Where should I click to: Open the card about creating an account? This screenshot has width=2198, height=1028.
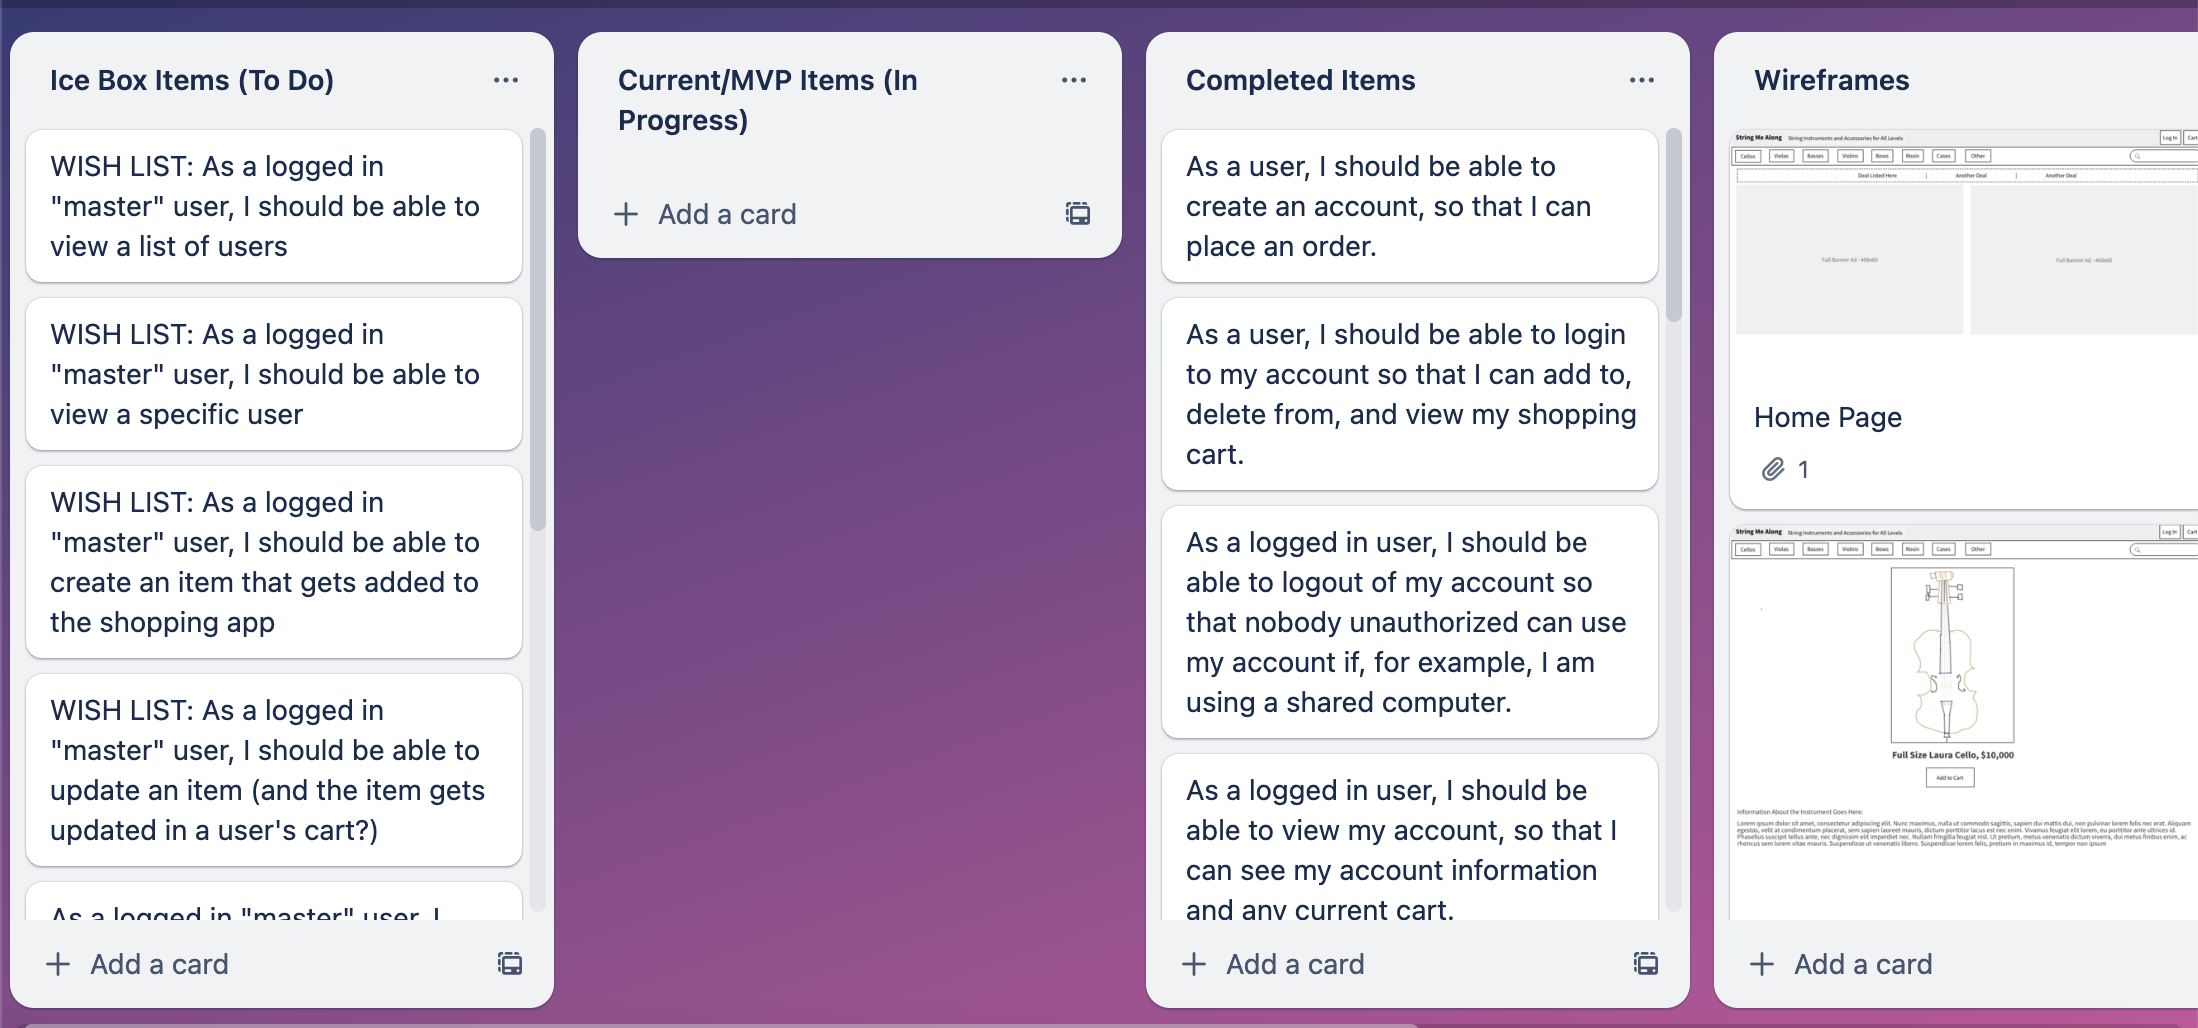click(1408, 206)
